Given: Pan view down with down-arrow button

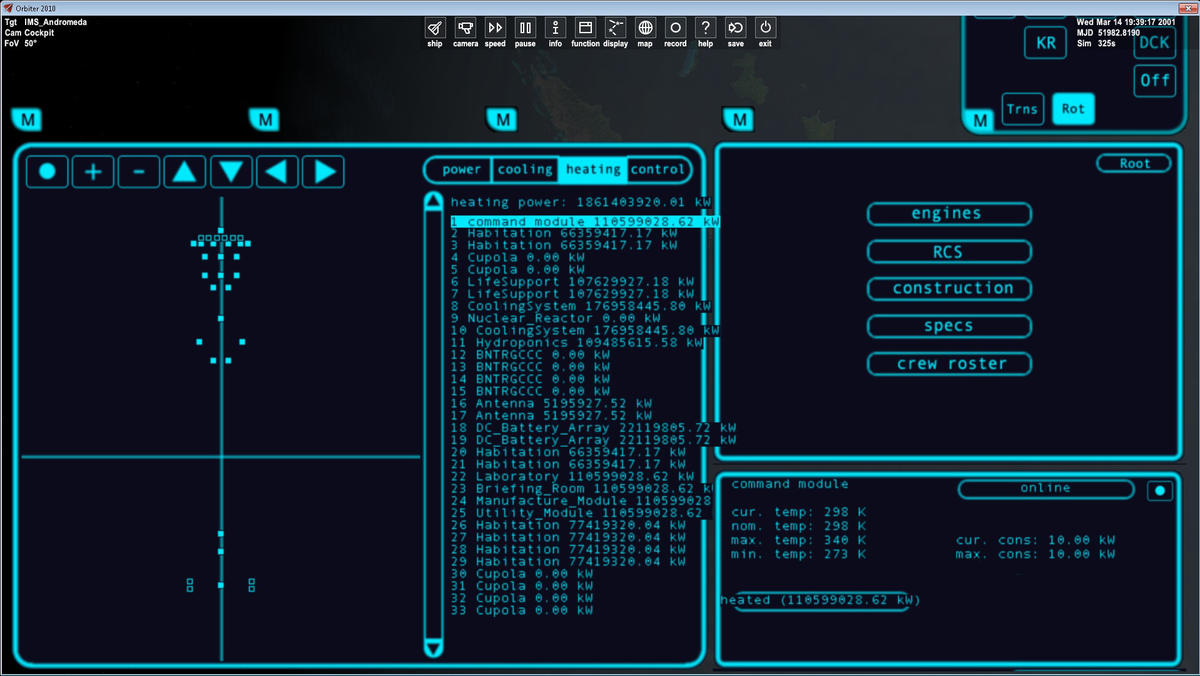Looking at the screenshot, I should click(231, 172).
